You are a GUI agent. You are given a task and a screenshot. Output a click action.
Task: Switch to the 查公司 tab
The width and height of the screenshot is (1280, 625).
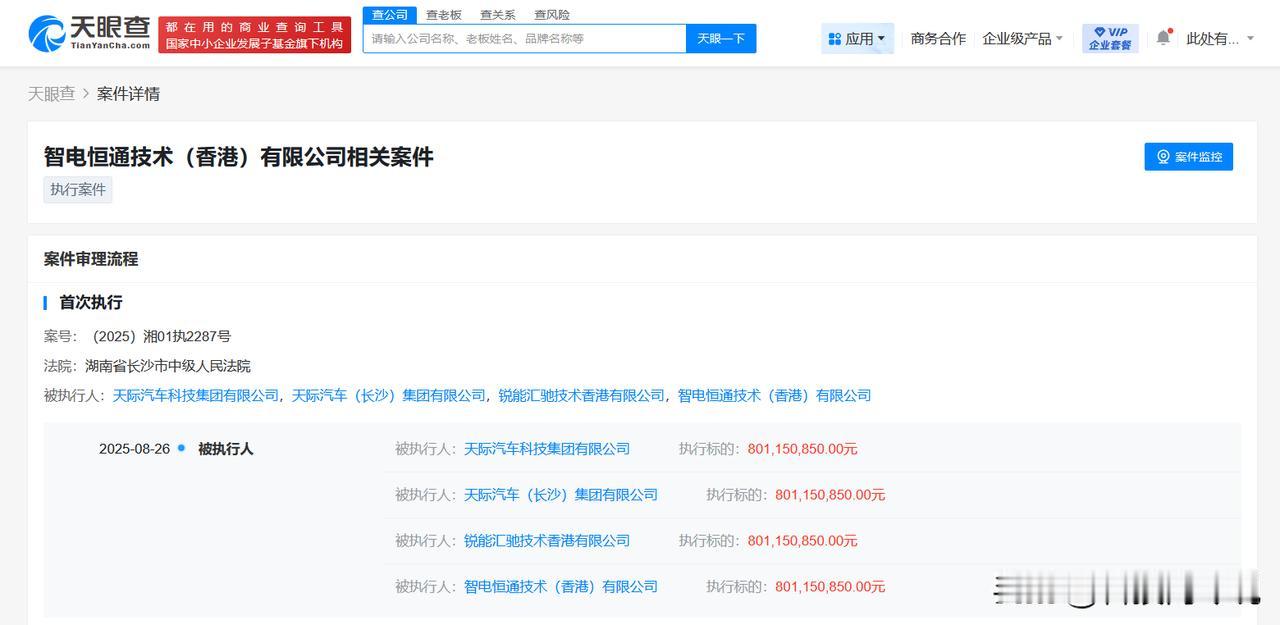pyautogui.click(x=389, y=15)
